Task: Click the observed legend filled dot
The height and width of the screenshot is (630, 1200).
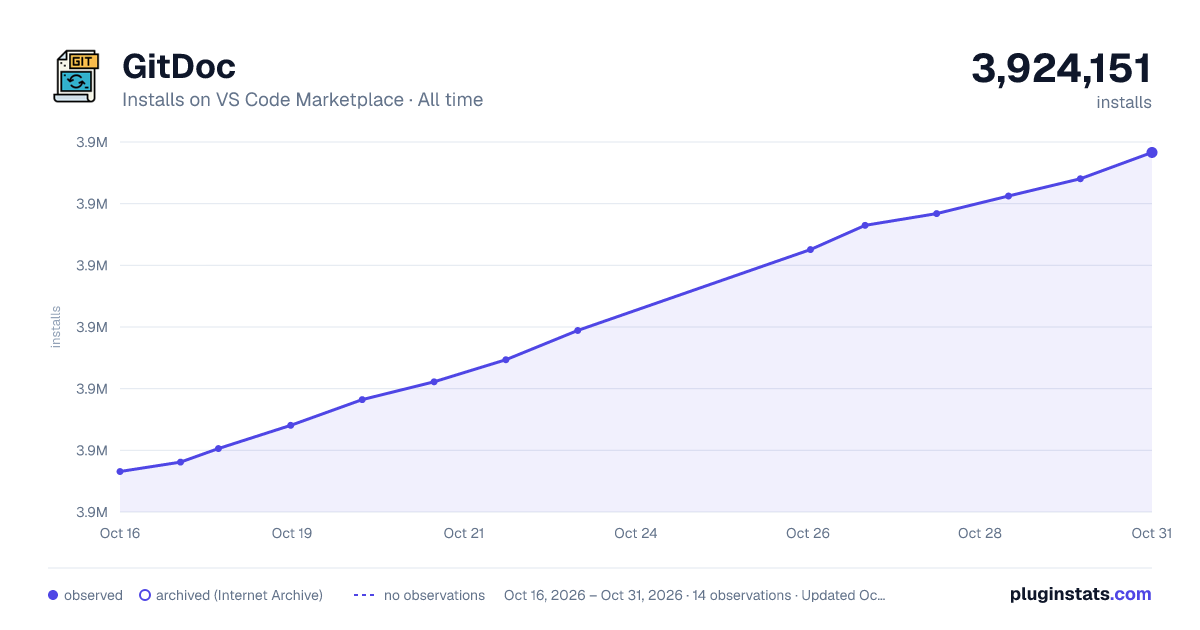Action: click(53, 595)
